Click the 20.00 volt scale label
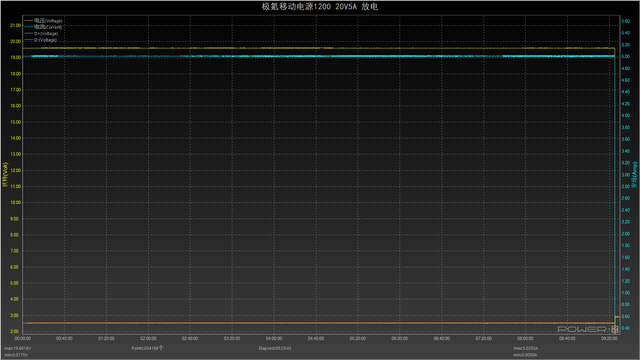The height and width of the screenshot is (360, 640). coord(16,41)
